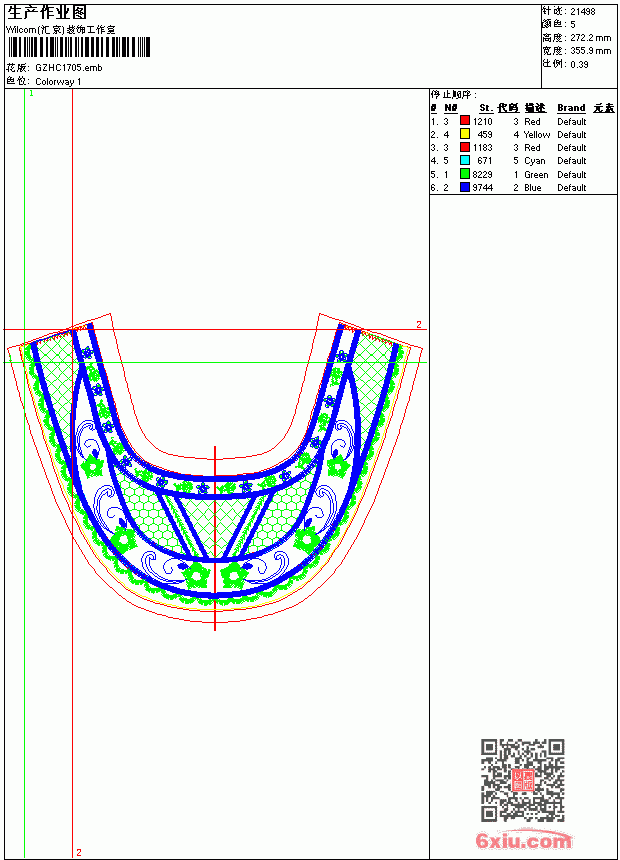The width and height of the screenshot is (620, 860).
Task: Select the height value 272.2 mm
Action: [x=590, y=38]
